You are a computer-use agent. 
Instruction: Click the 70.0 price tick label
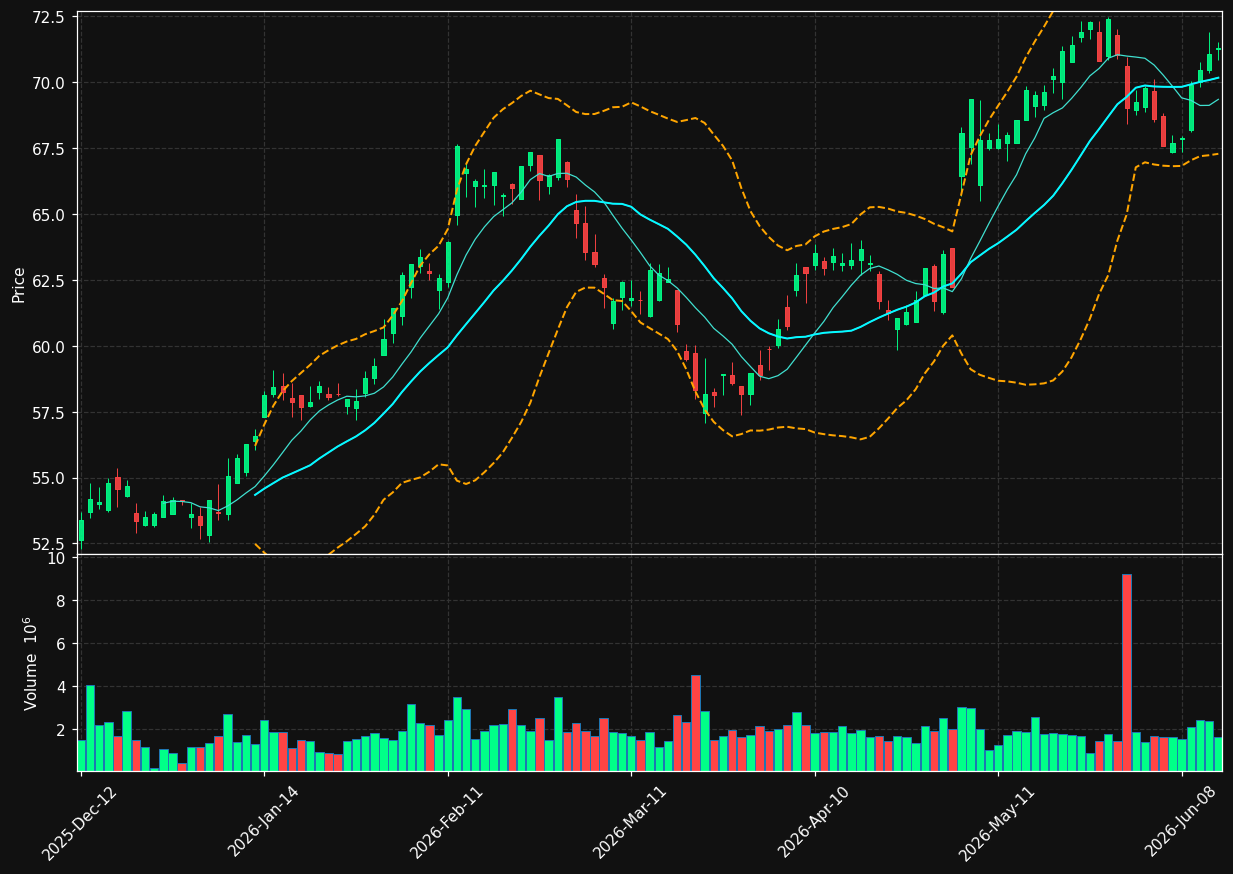(x=50, y=83)
